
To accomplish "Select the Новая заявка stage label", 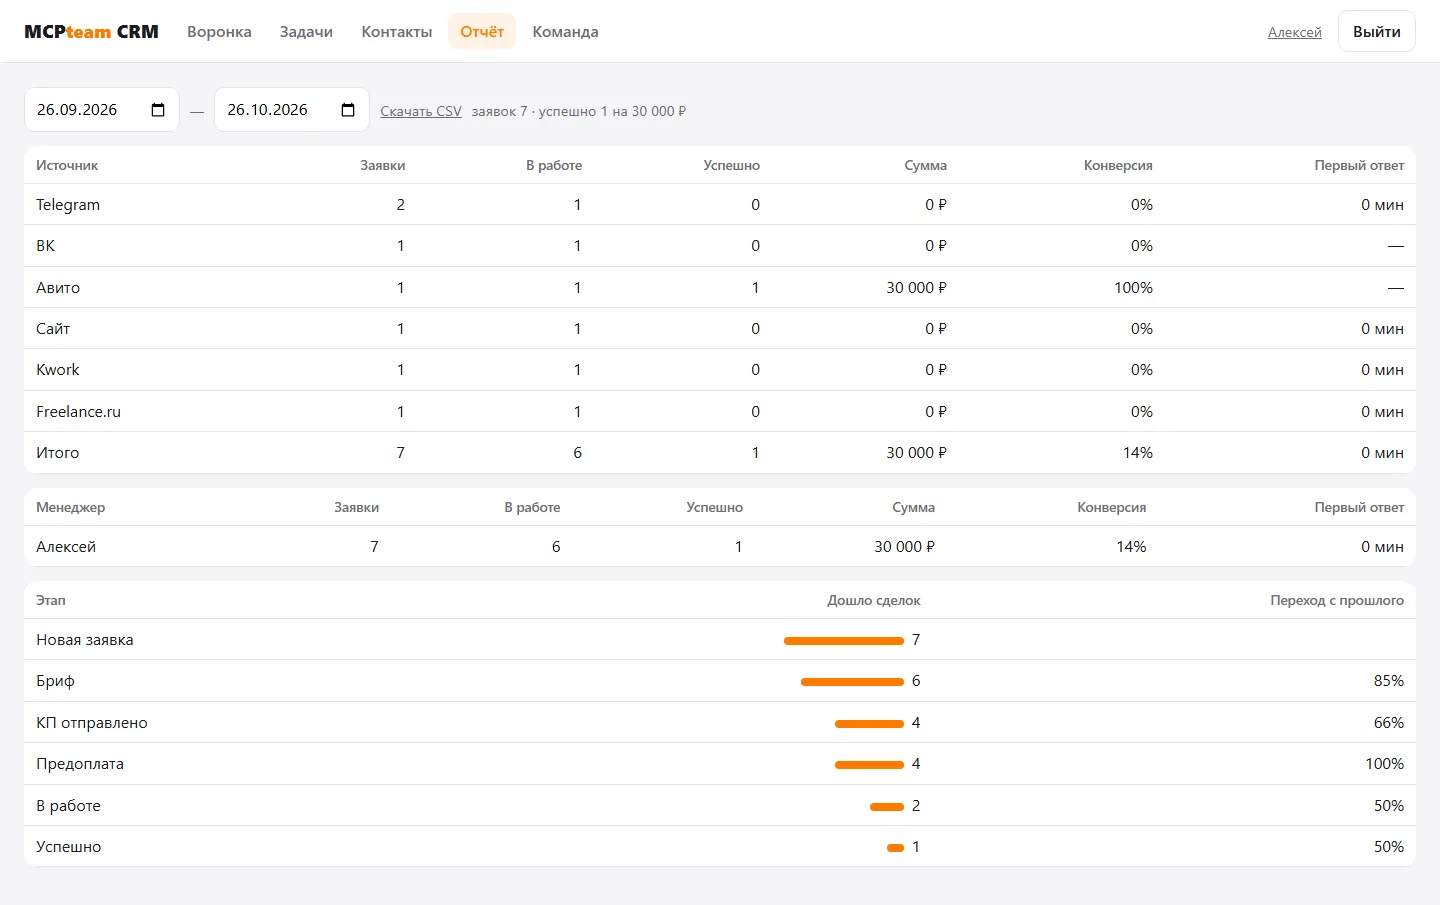I will click(x=84, y=640).
